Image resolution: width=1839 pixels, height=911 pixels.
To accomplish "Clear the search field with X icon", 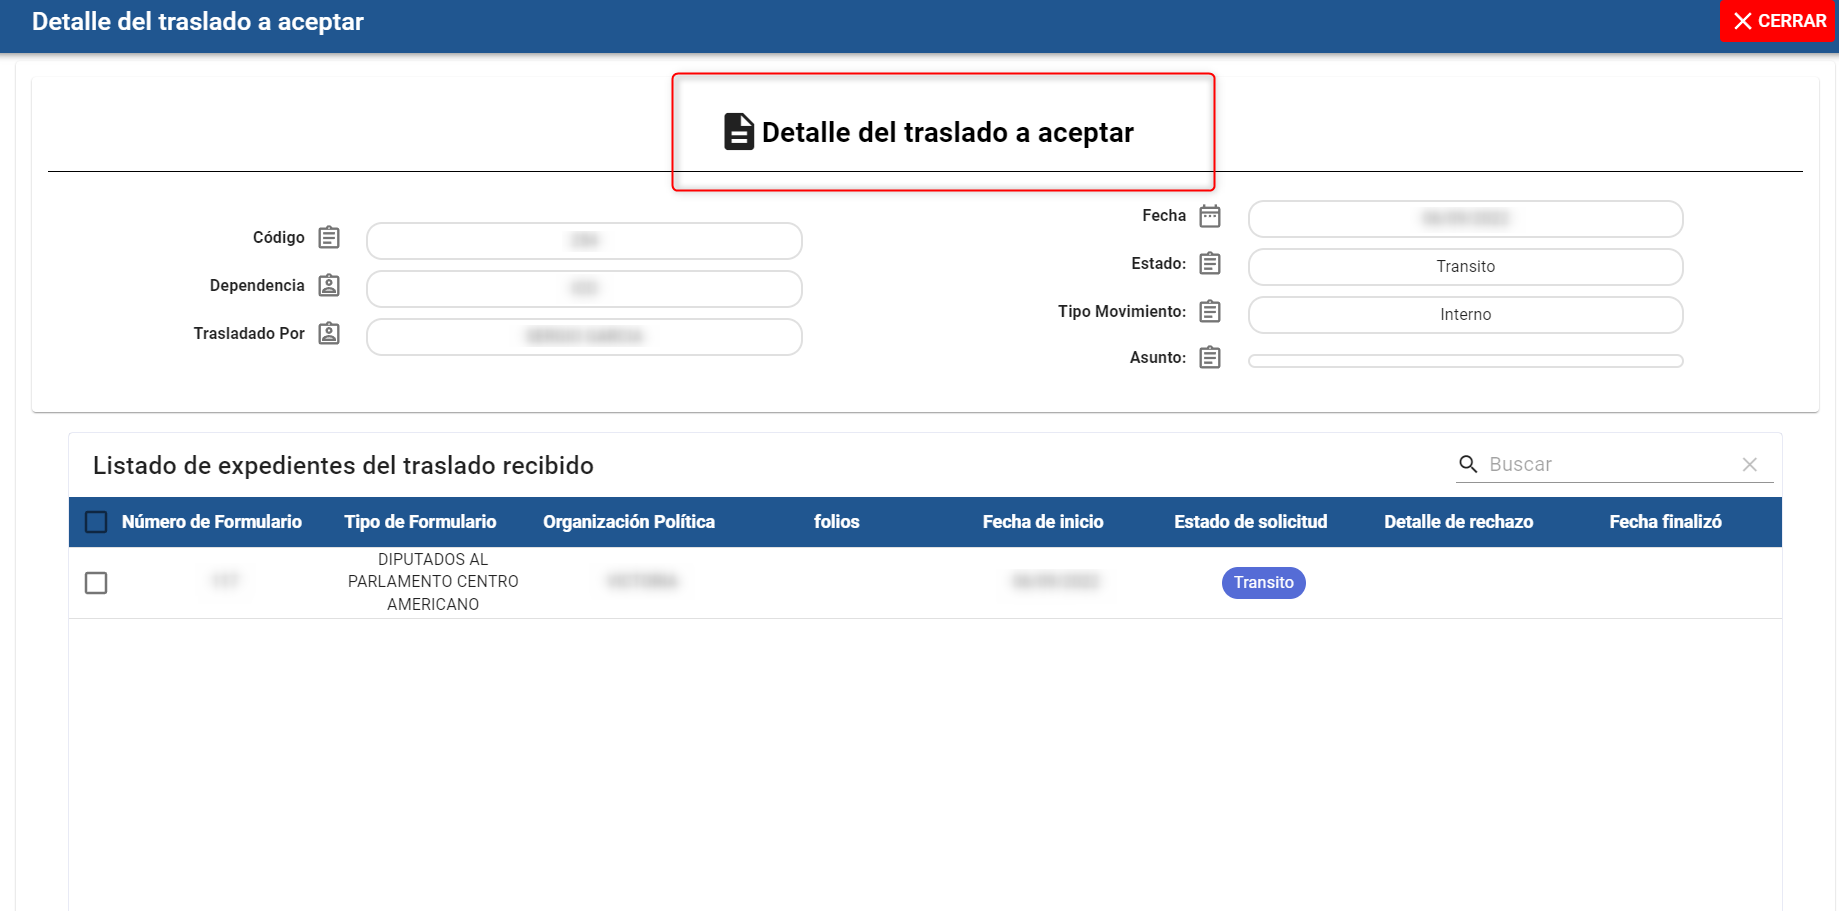I will (1749, 464).
